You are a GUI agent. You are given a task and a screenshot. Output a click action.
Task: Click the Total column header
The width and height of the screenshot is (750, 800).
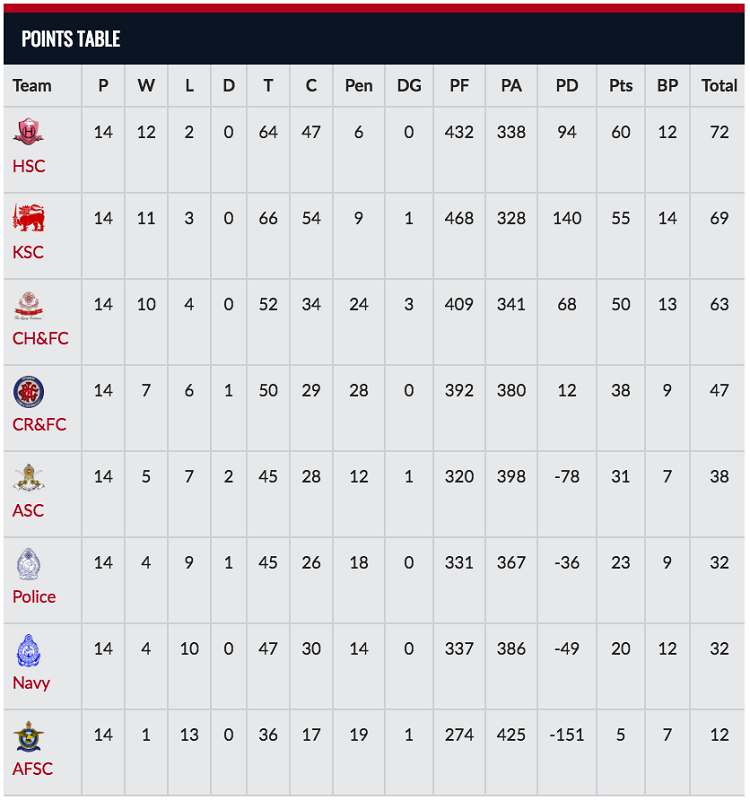(719, 86)
